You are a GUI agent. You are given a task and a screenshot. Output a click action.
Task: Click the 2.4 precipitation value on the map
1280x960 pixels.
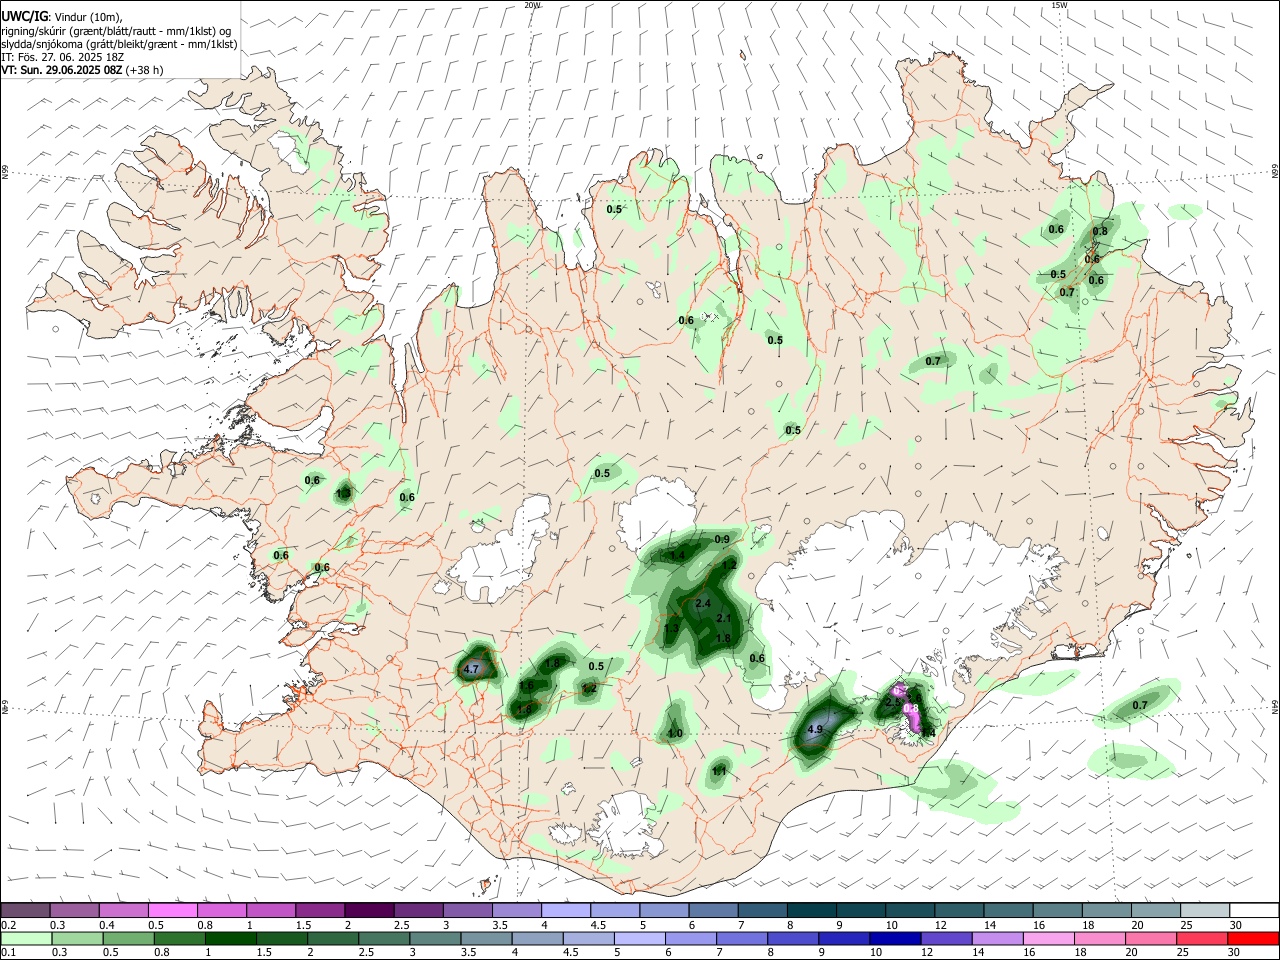702,603
